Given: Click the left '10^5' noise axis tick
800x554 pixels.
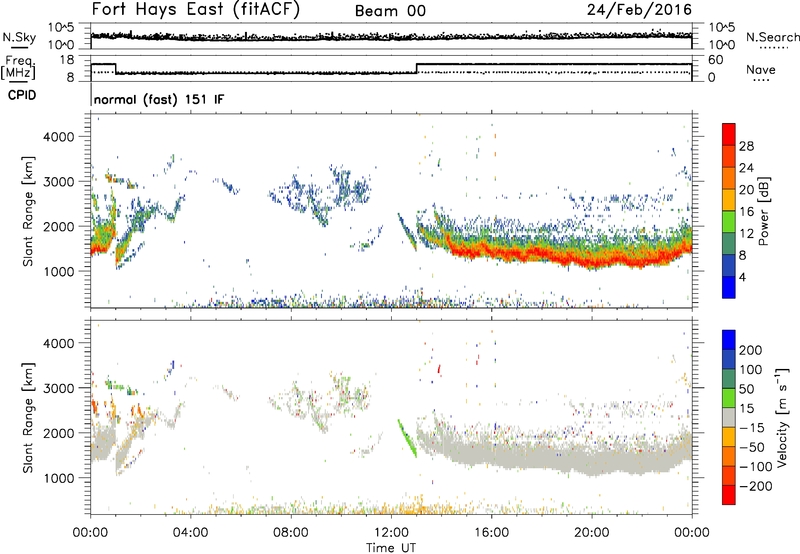Looking at the screenshot, I should click(x=61, y=28).
